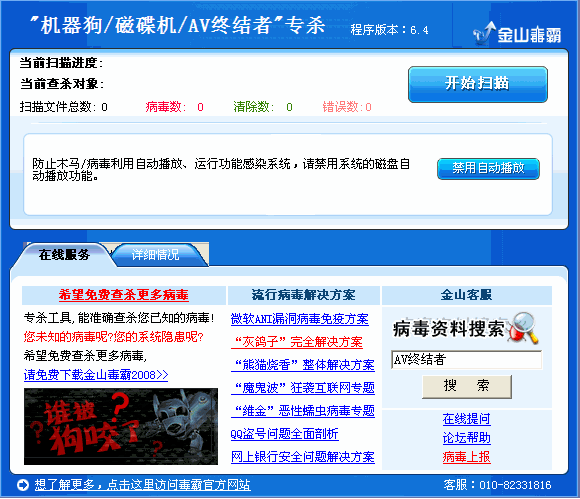Open the 病毒上报 link
Image resolution: width=580 pixels, height=499 pixels.
[466, 457]
